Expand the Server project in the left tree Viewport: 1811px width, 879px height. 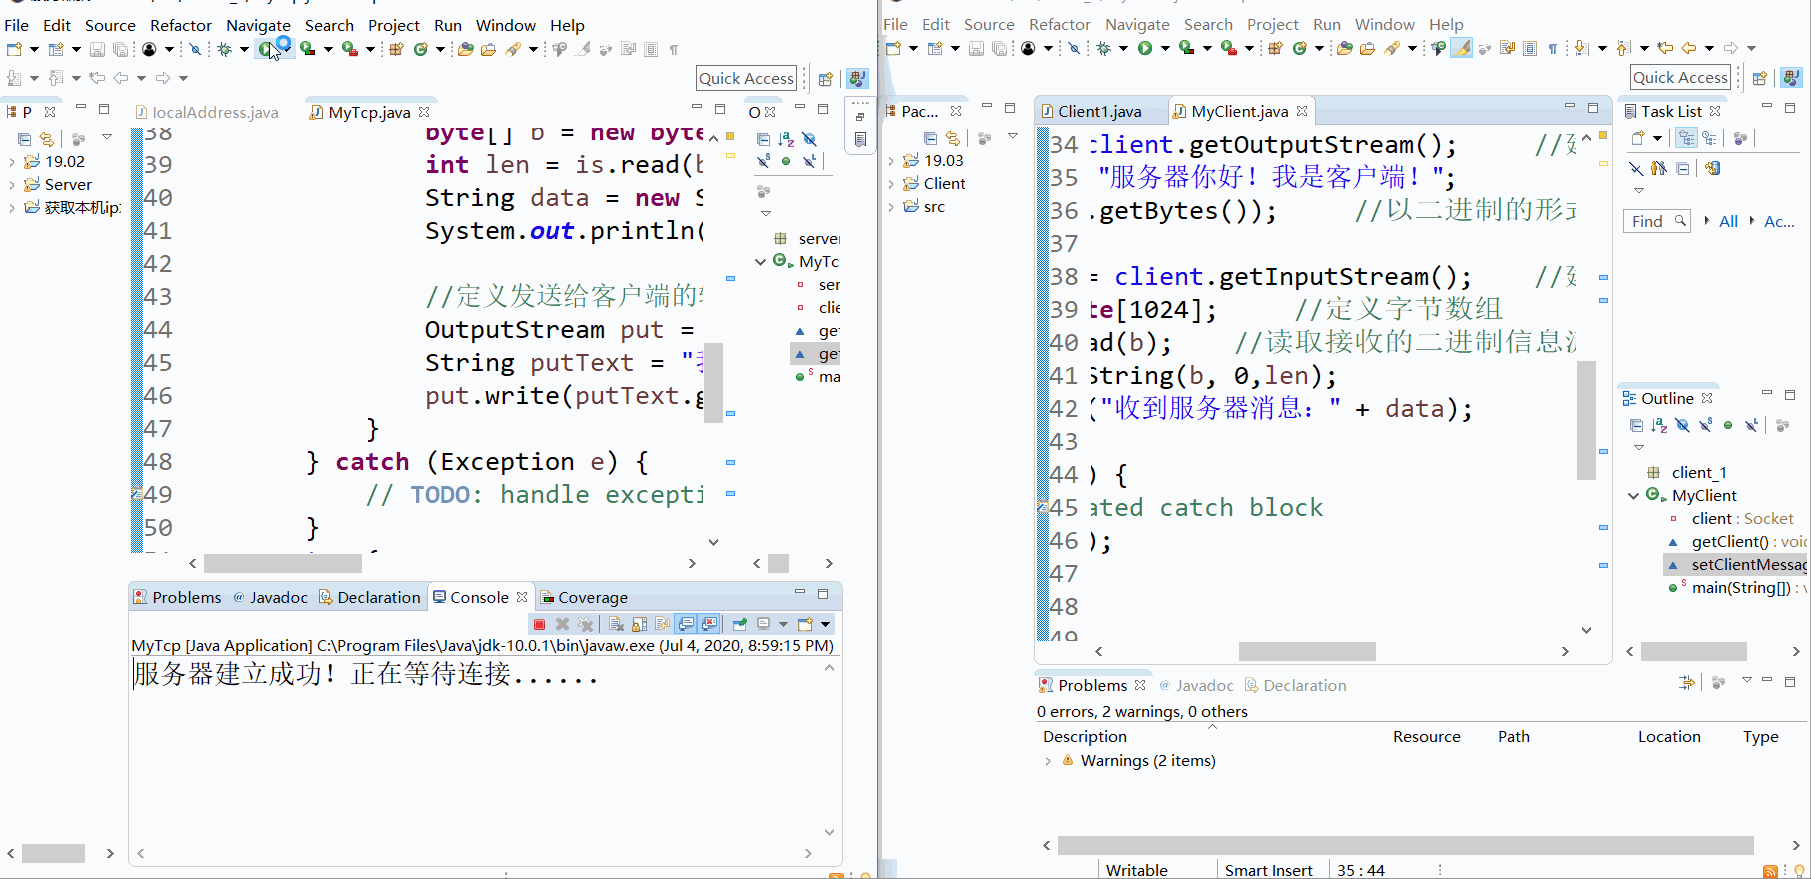coord(12,185)
